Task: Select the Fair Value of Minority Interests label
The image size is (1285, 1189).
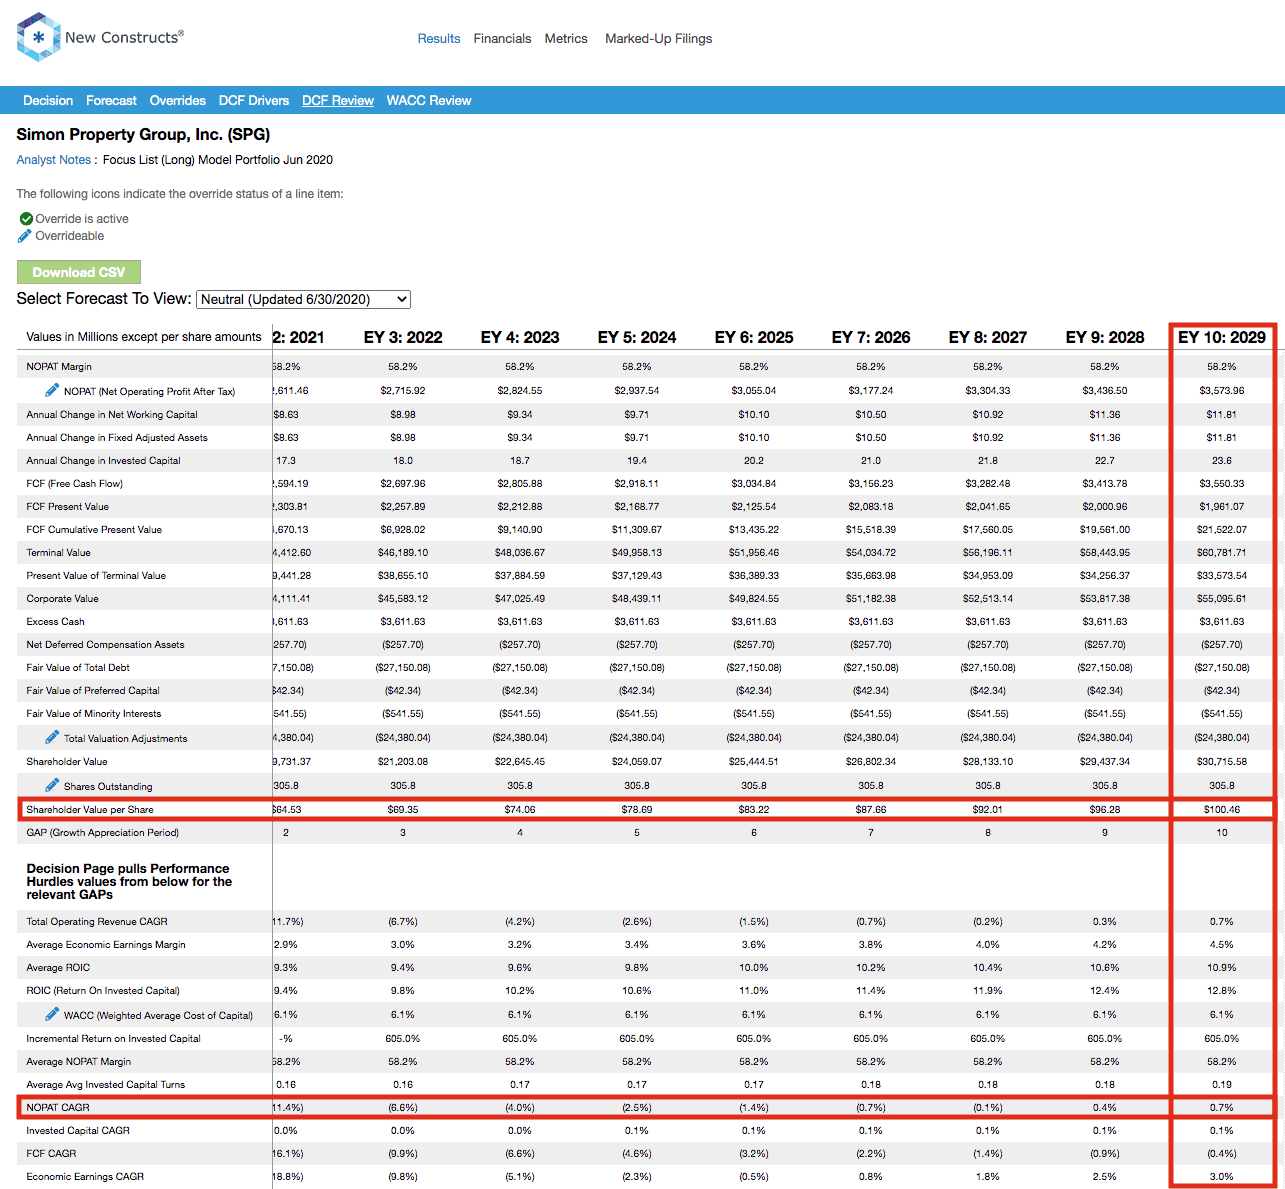Action: click(x=94, y=714)
